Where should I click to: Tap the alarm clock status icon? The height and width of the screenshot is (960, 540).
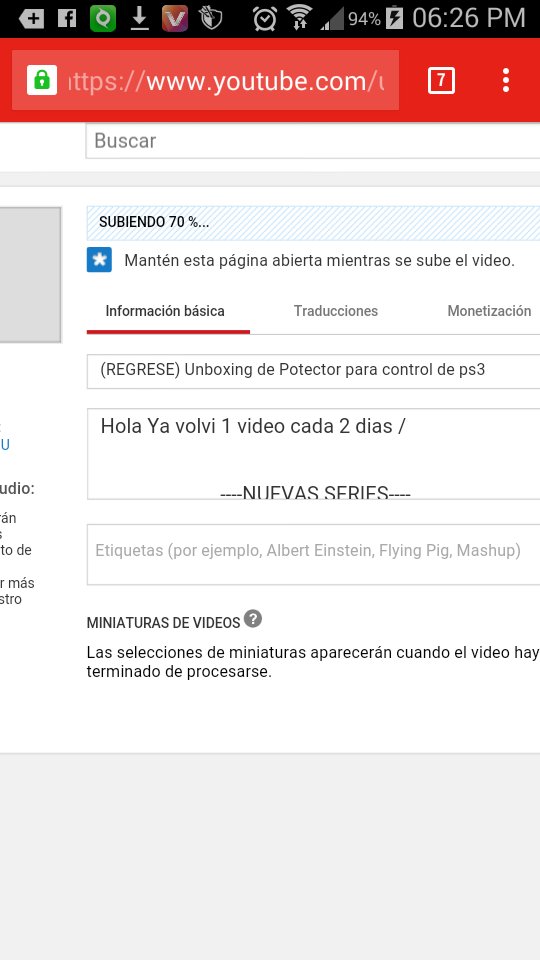264,19
